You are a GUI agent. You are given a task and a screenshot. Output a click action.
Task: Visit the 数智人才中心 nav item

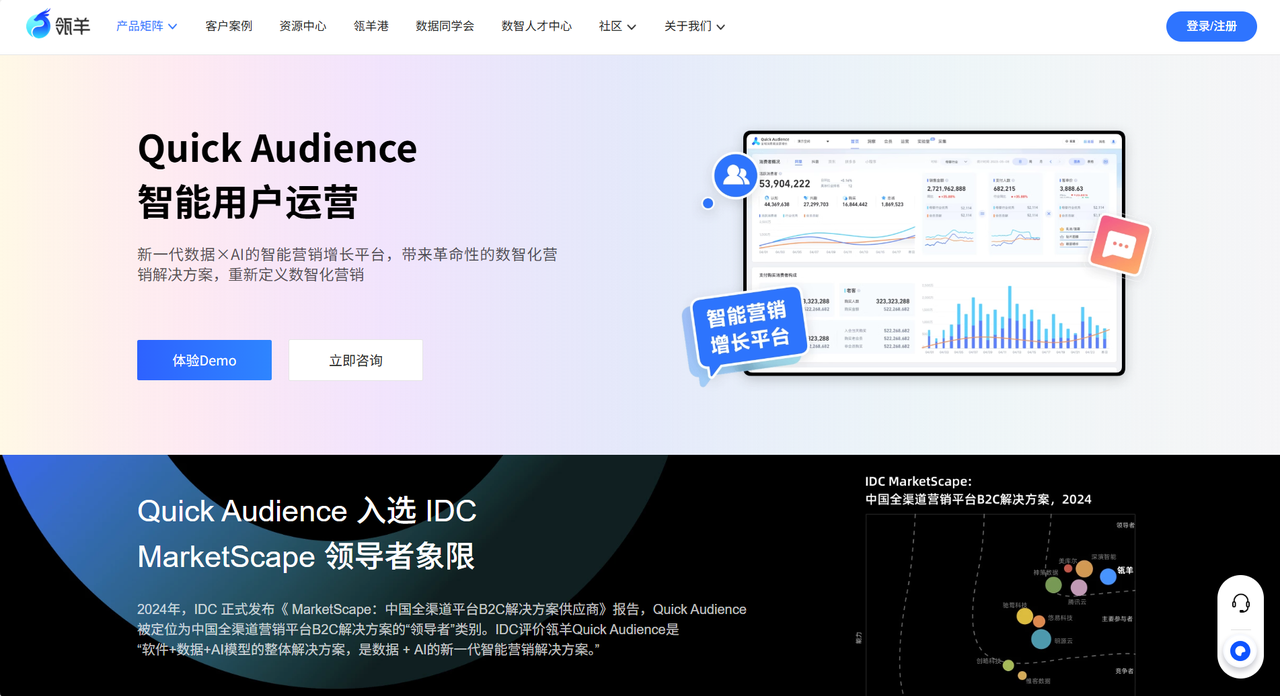coord(537,26)
